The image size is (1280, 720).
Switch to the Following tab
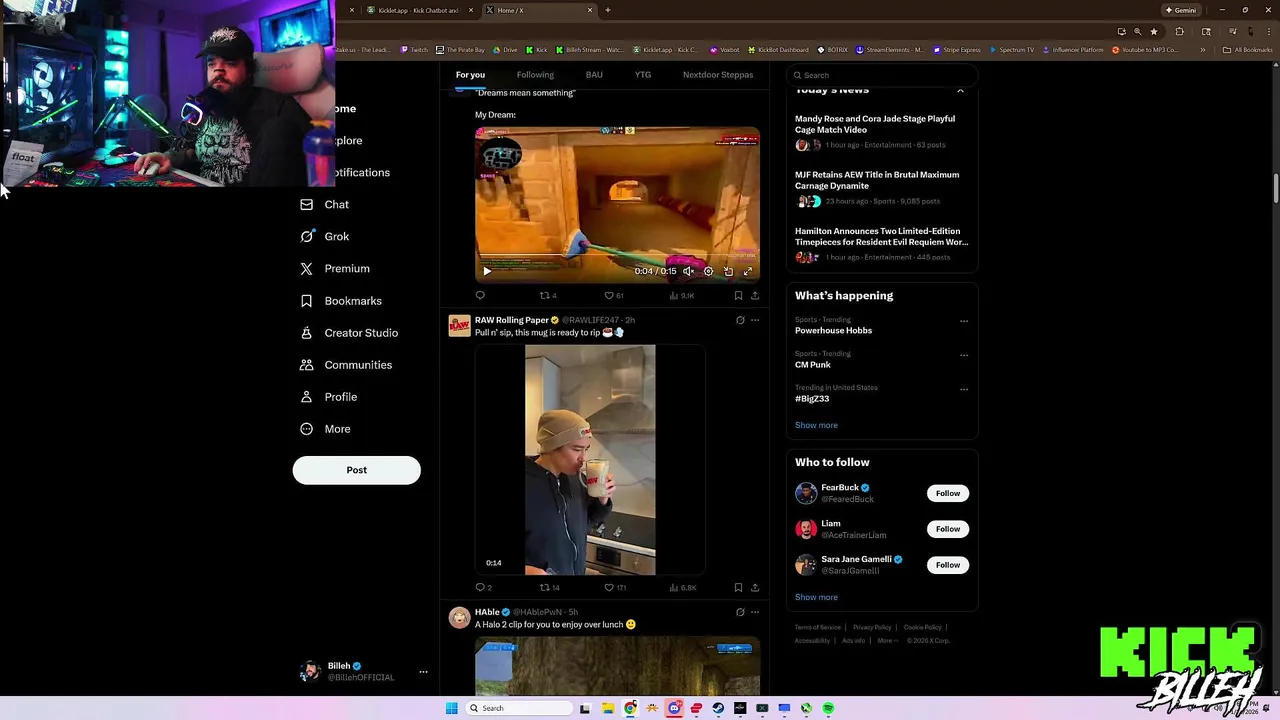click(x=535, y=75)
